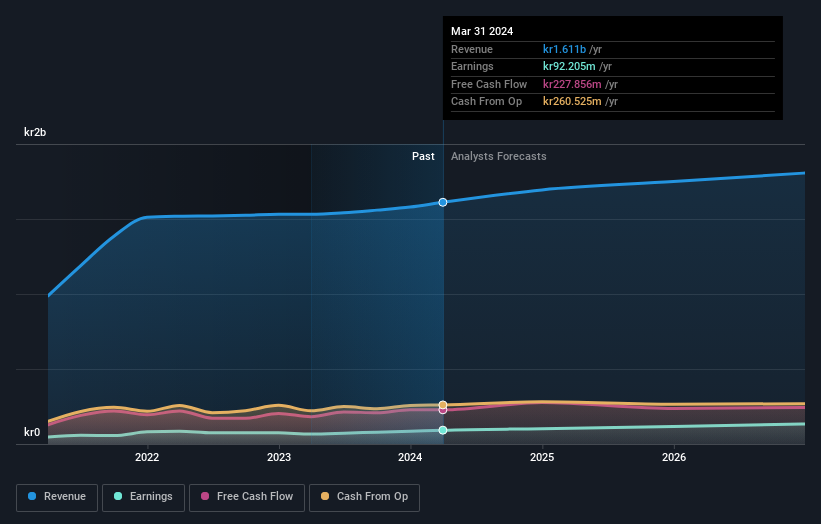The image size is (821, 524).
Task: Toggle the Cash From Op legend series
Action: click(x=364, y=497)
